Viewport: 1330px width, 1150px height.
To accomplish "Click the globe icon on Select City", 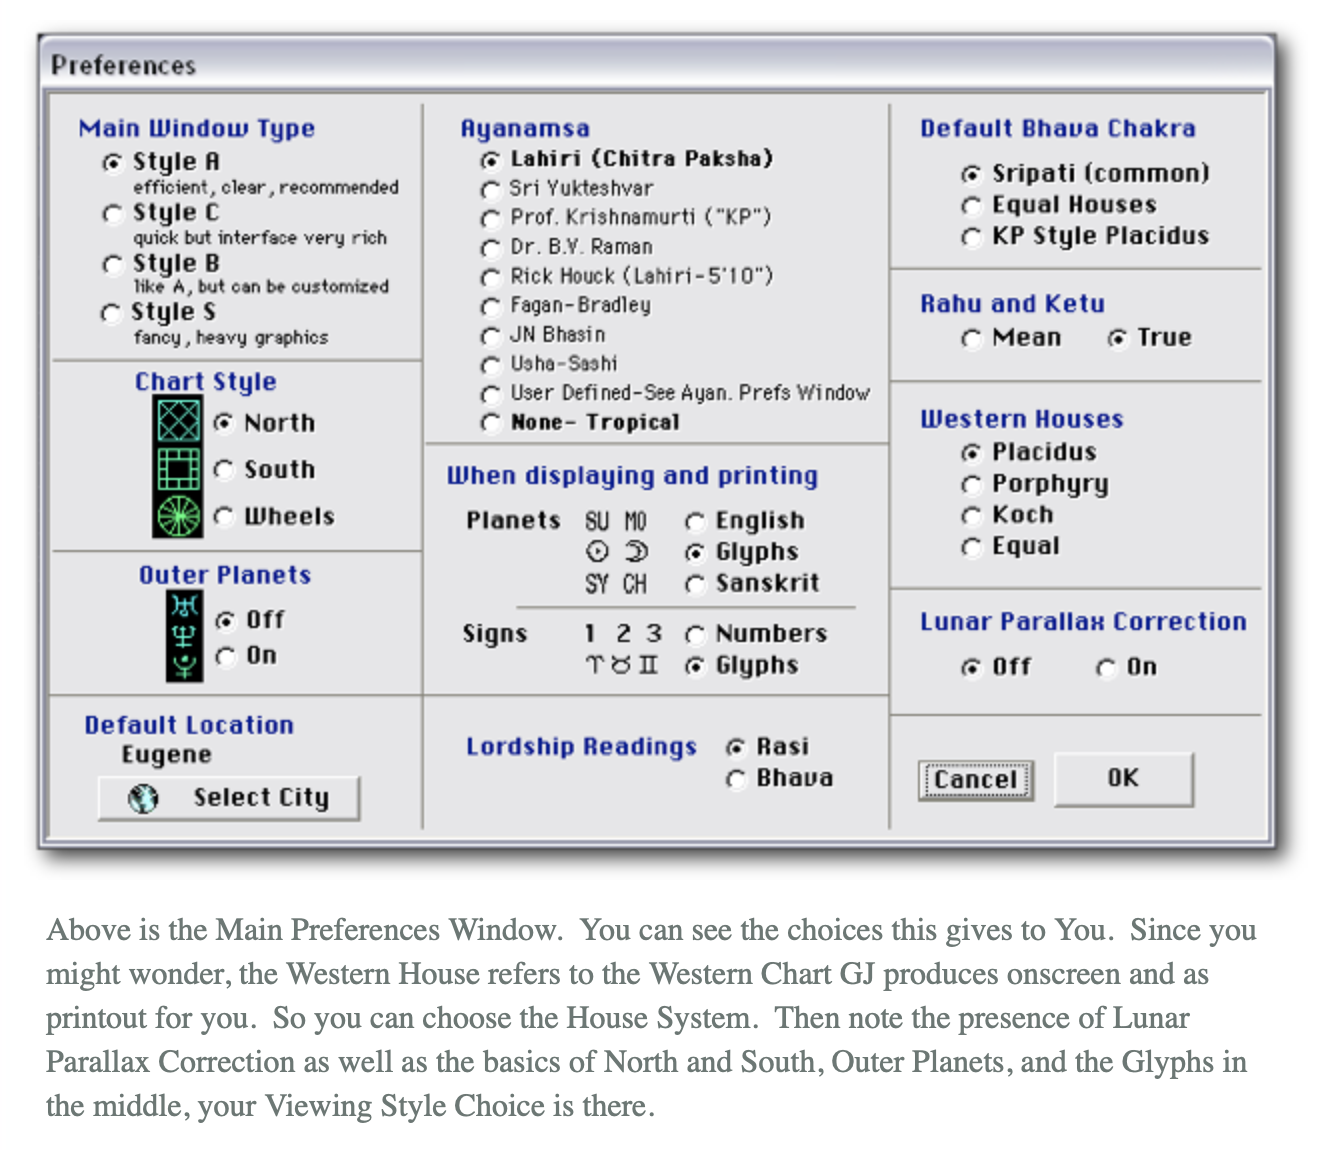I will click(x=143, y=798).
